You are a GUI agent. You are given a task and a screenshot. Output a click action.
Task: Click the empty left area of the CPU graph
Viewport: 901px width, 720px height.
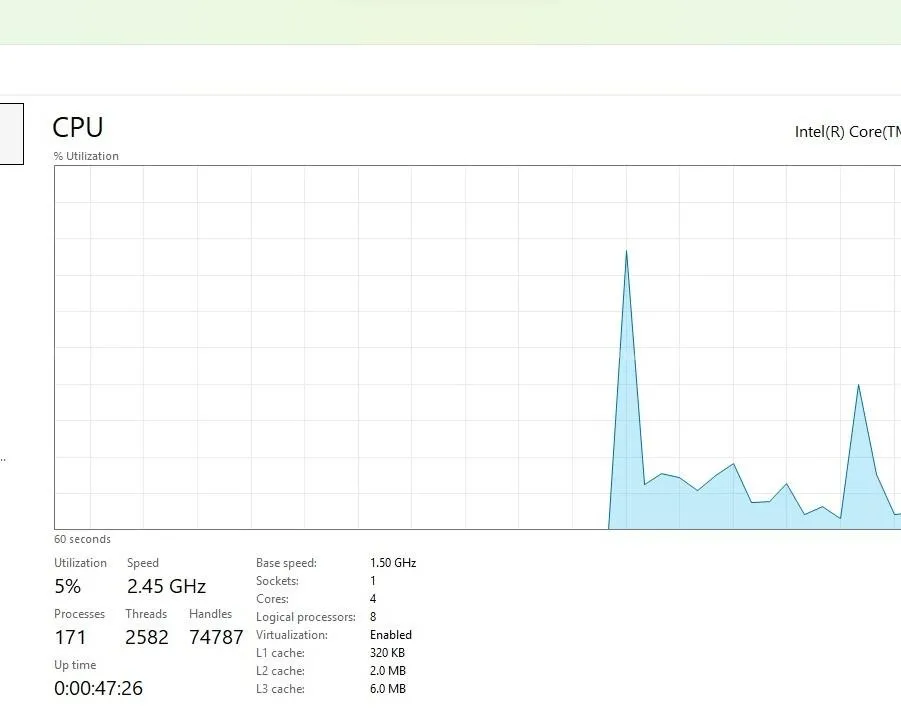pos(300,350)
